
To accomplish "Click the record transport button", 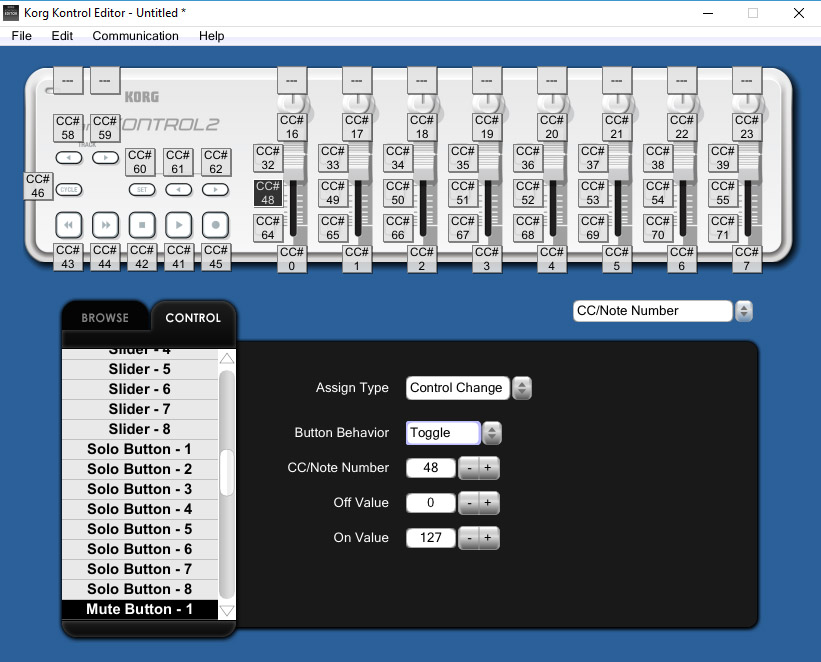I will click(x=215, y=225).
